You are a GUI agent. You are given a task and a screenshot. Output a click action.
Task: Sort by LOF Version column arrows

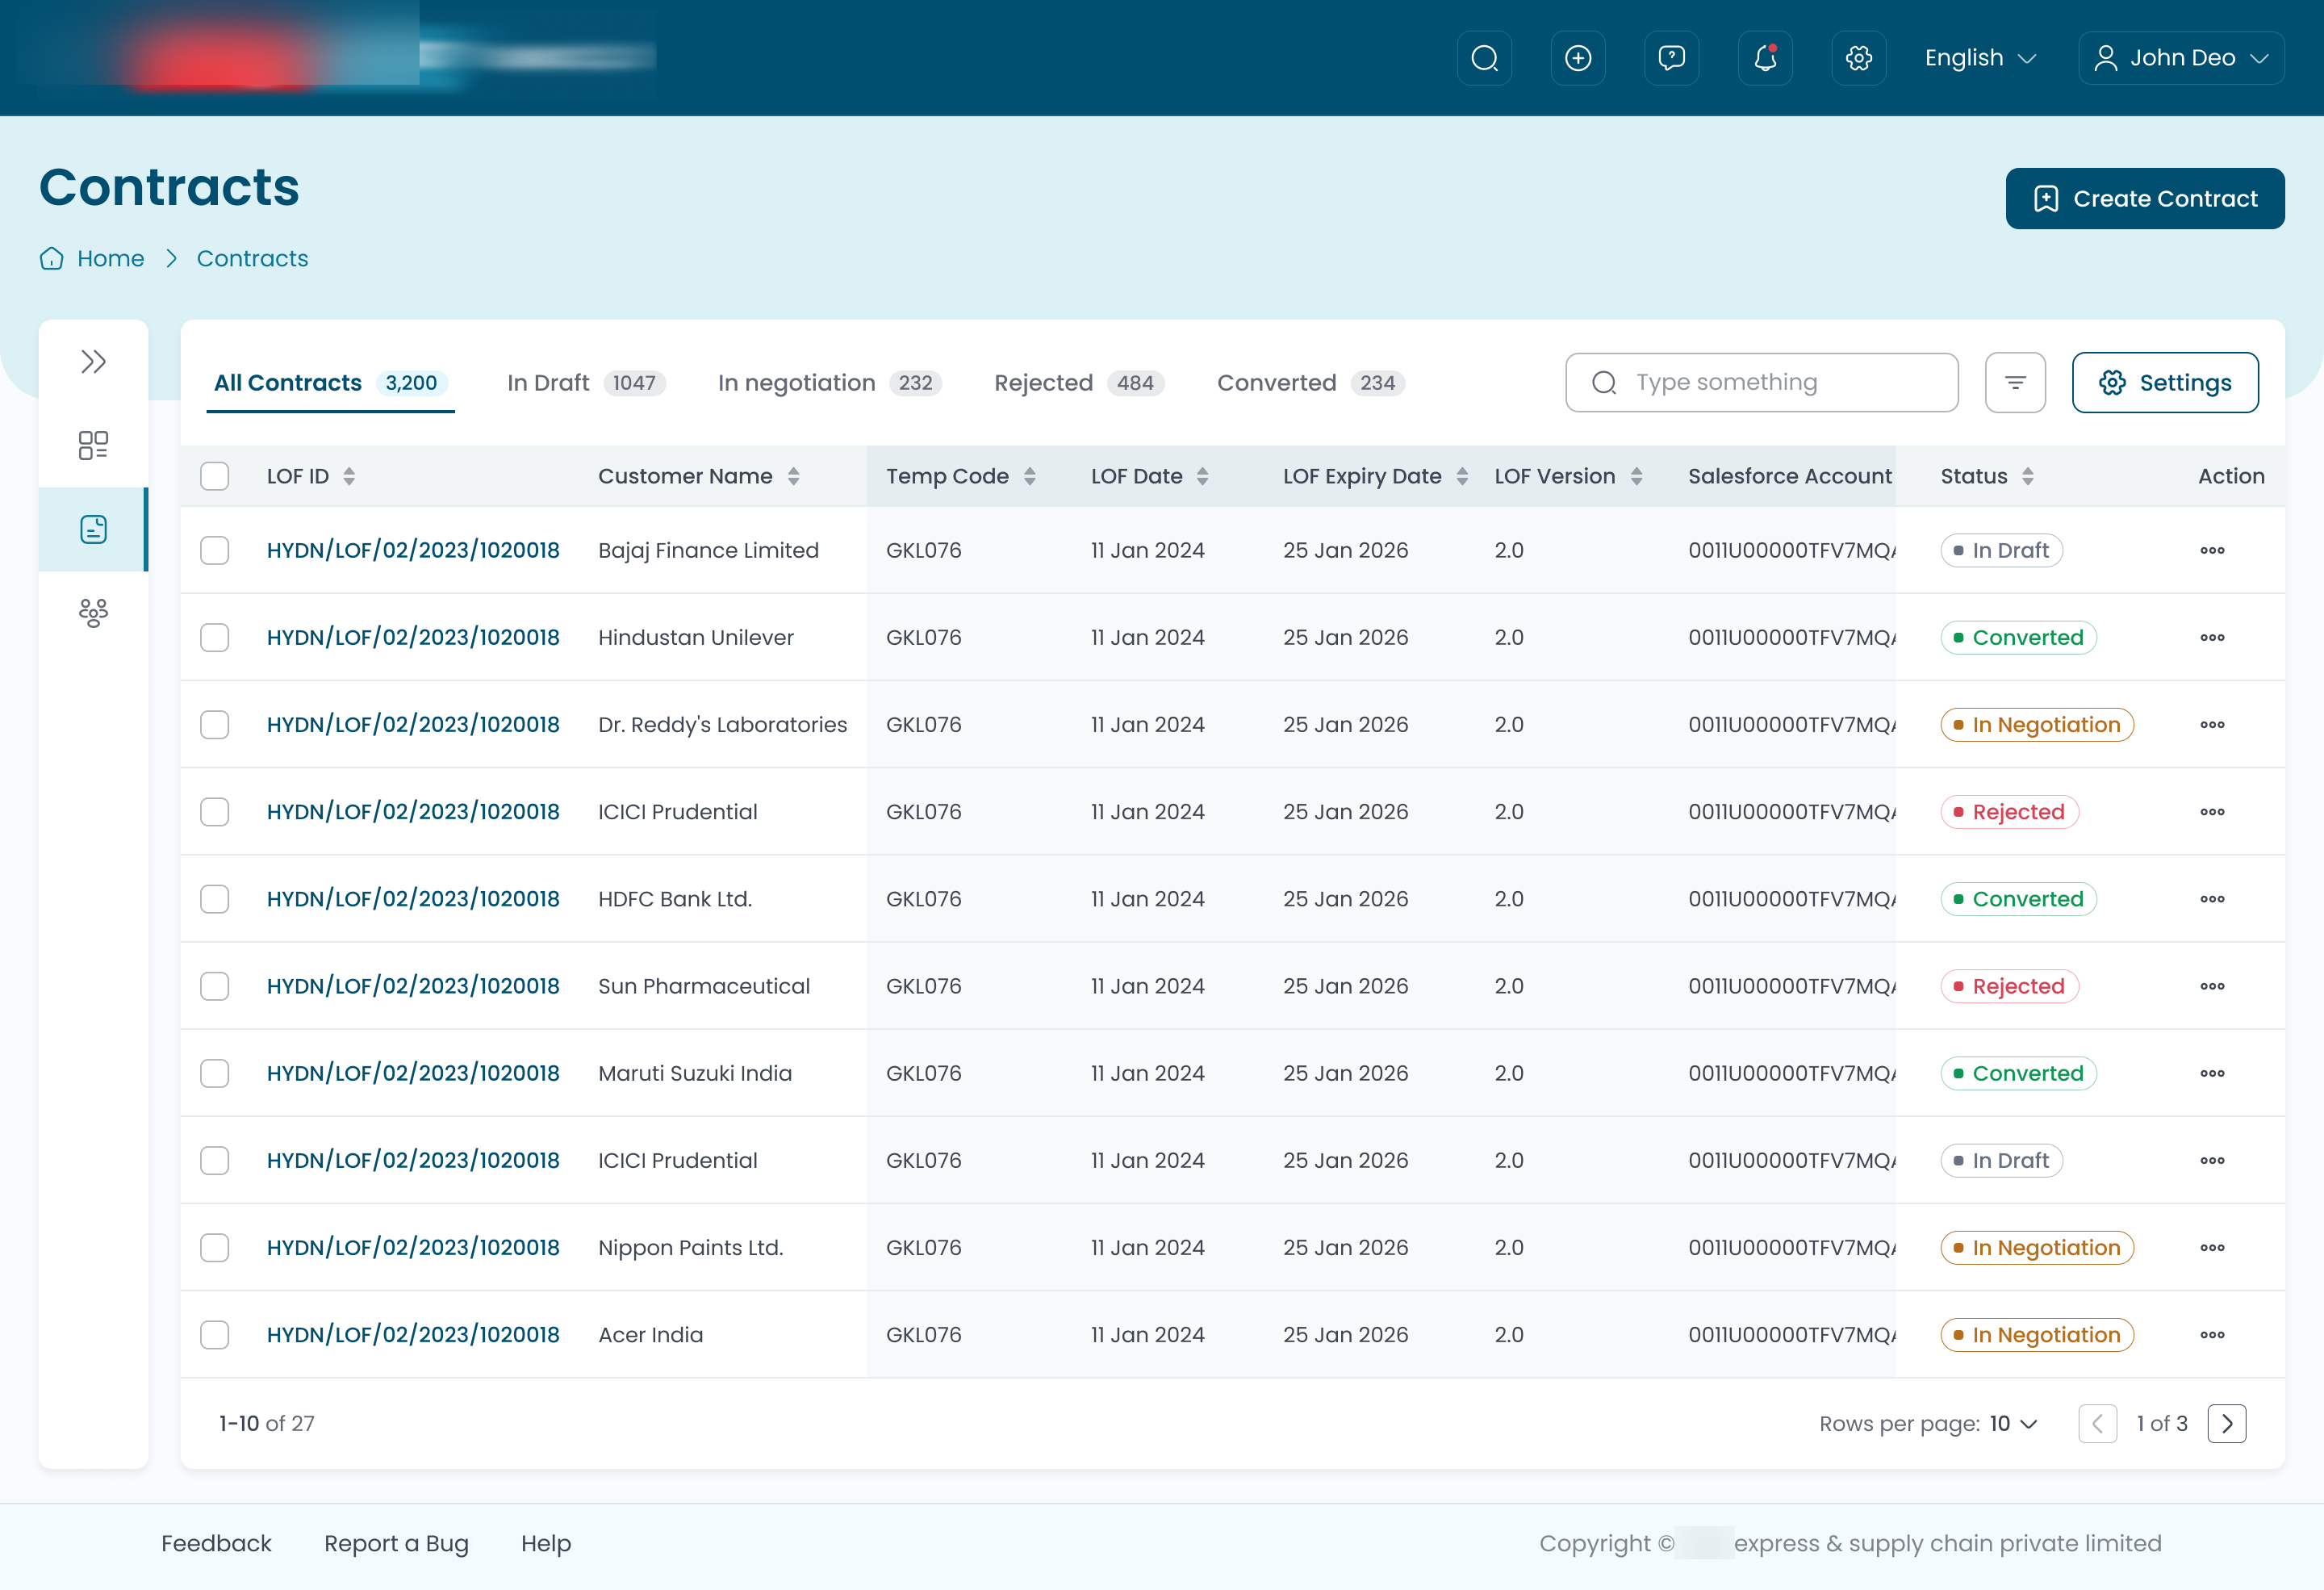(x=1636, y=476)
